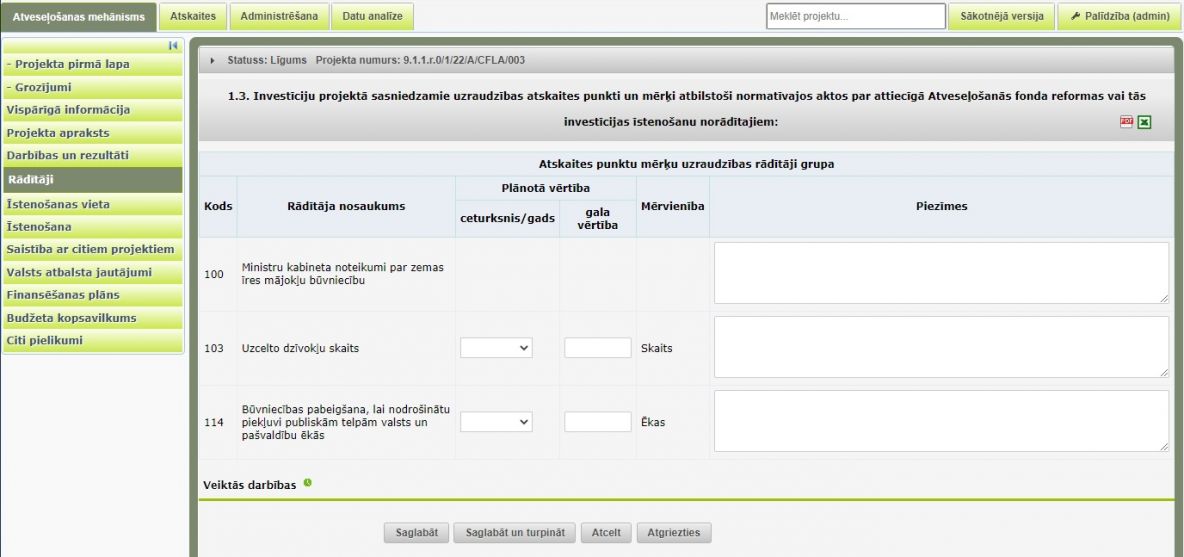Open quarter dropdown for indicator 114
Screen dimensions: 1184x557
pos(496,422)
